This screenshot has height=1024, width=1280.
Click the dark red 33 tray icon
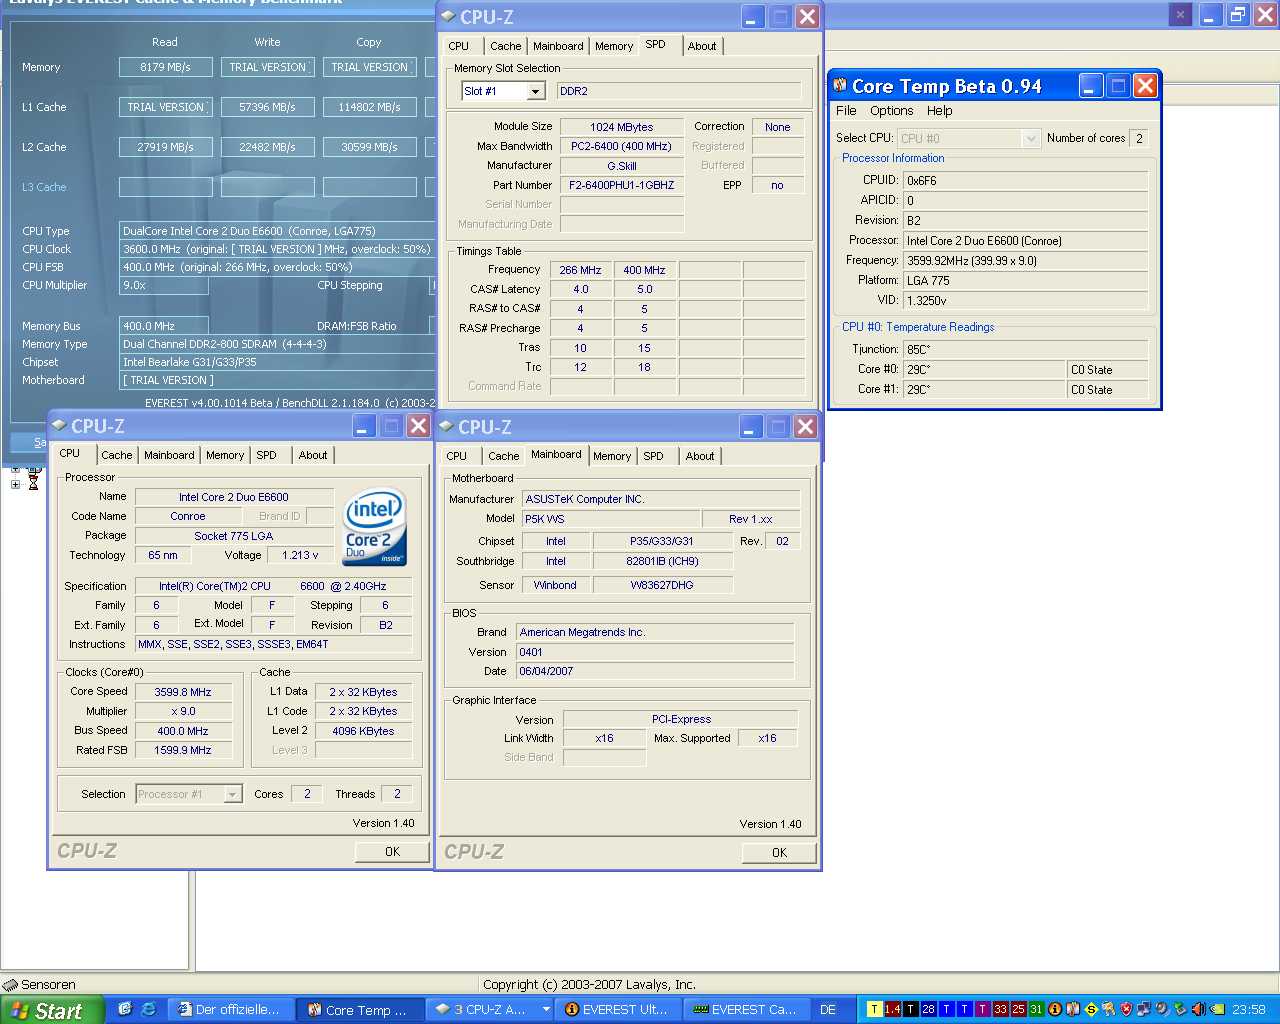click(1000, 1010)
